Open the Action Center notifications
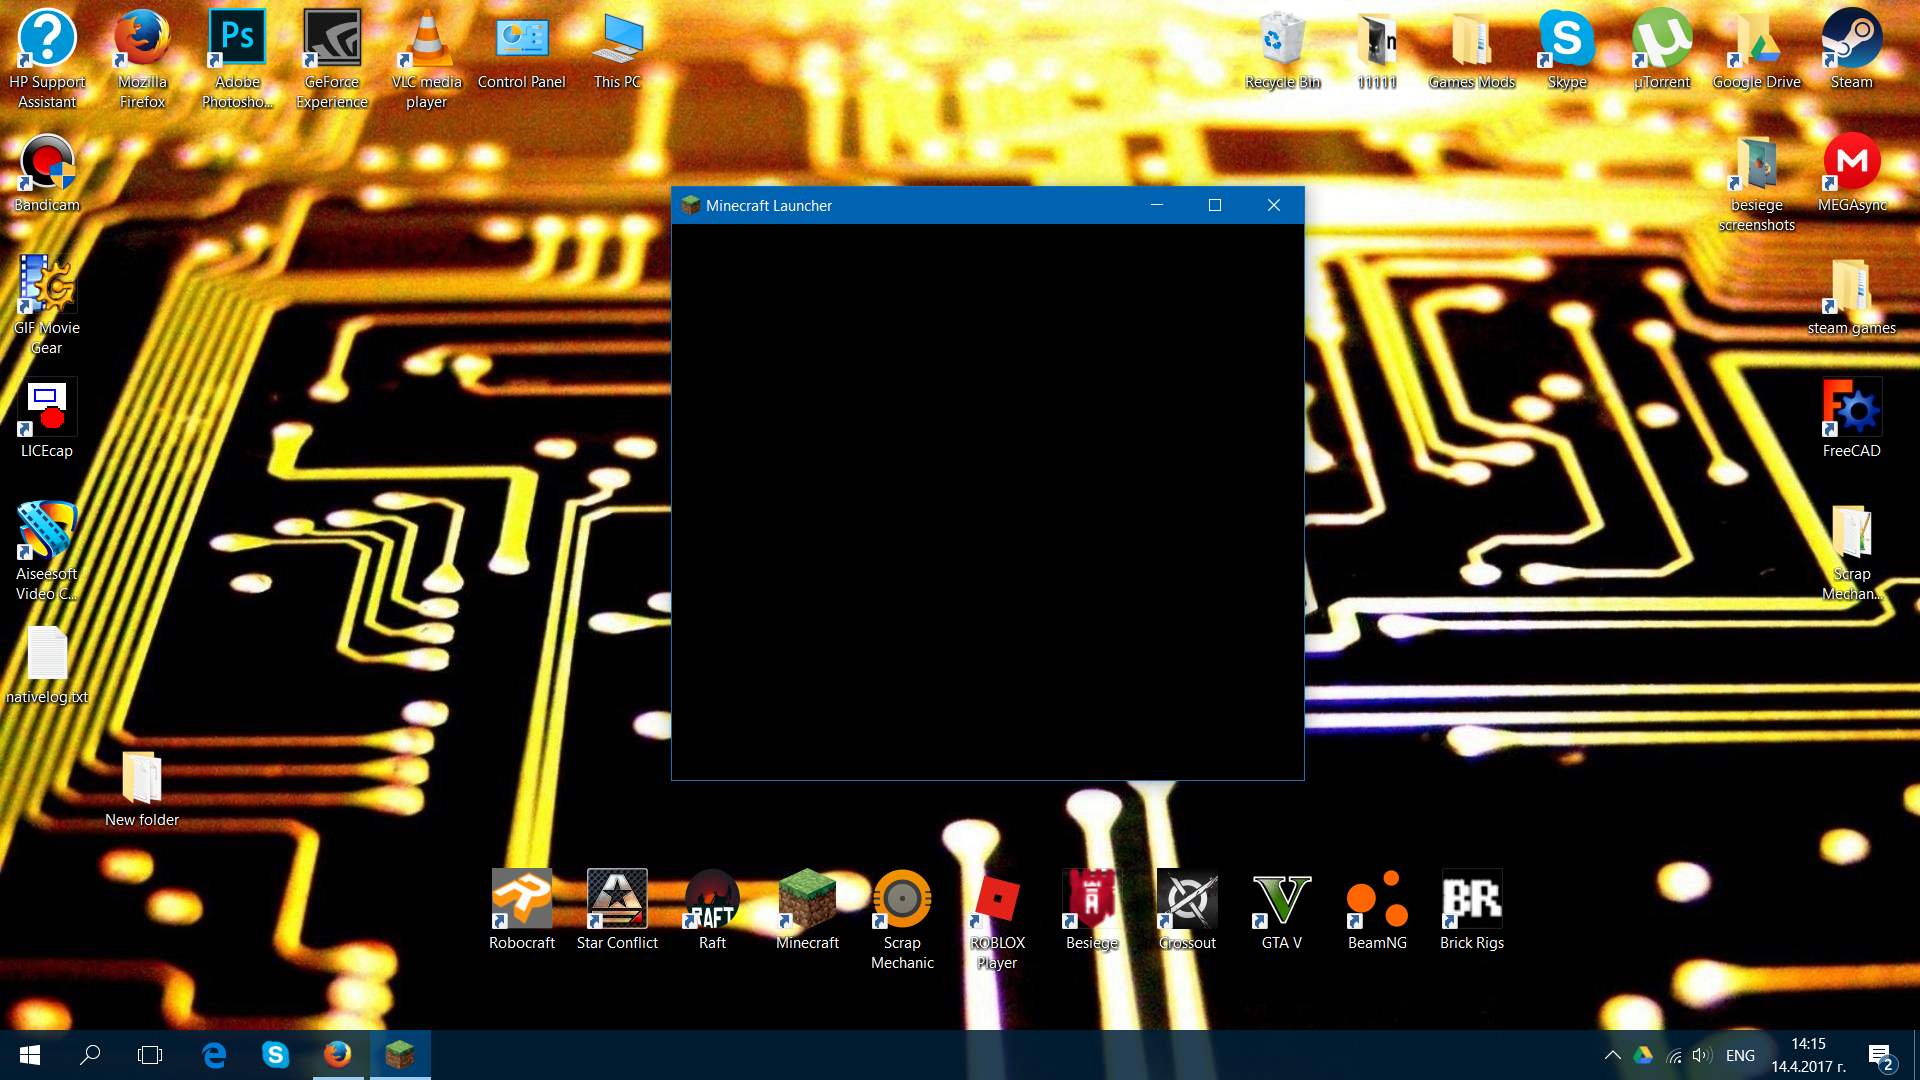This screenshot has height=1080, width=1920. [1880, 1055]
